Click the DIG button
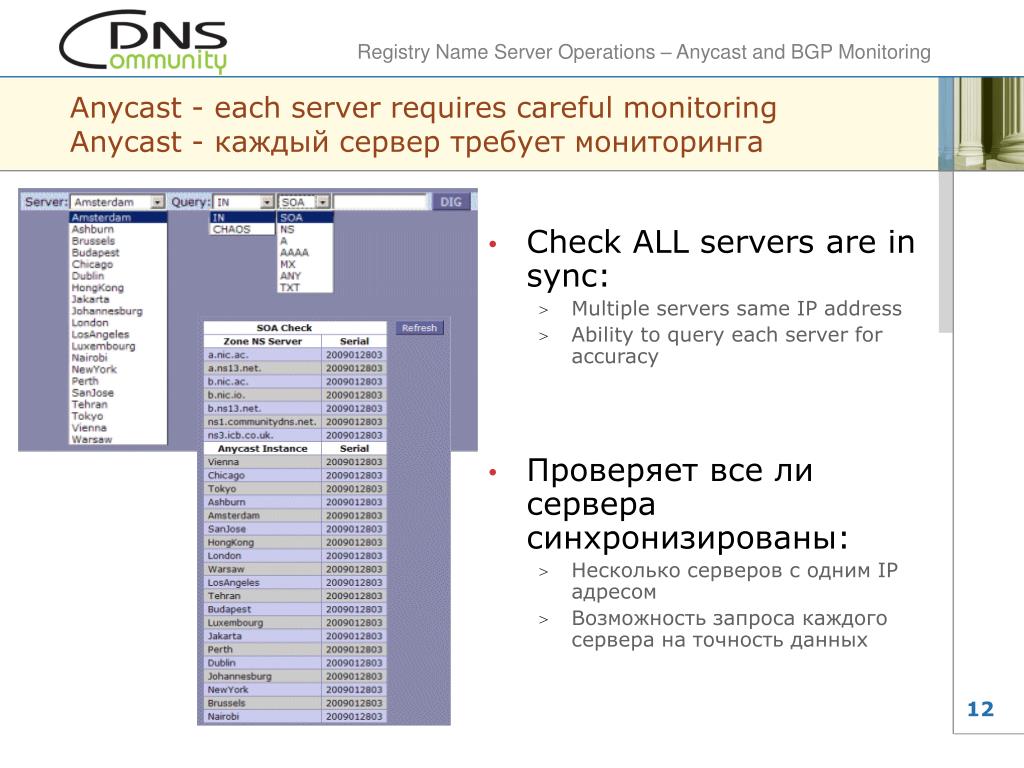This screenshot has height=768, width=1024. pos(451,202)
